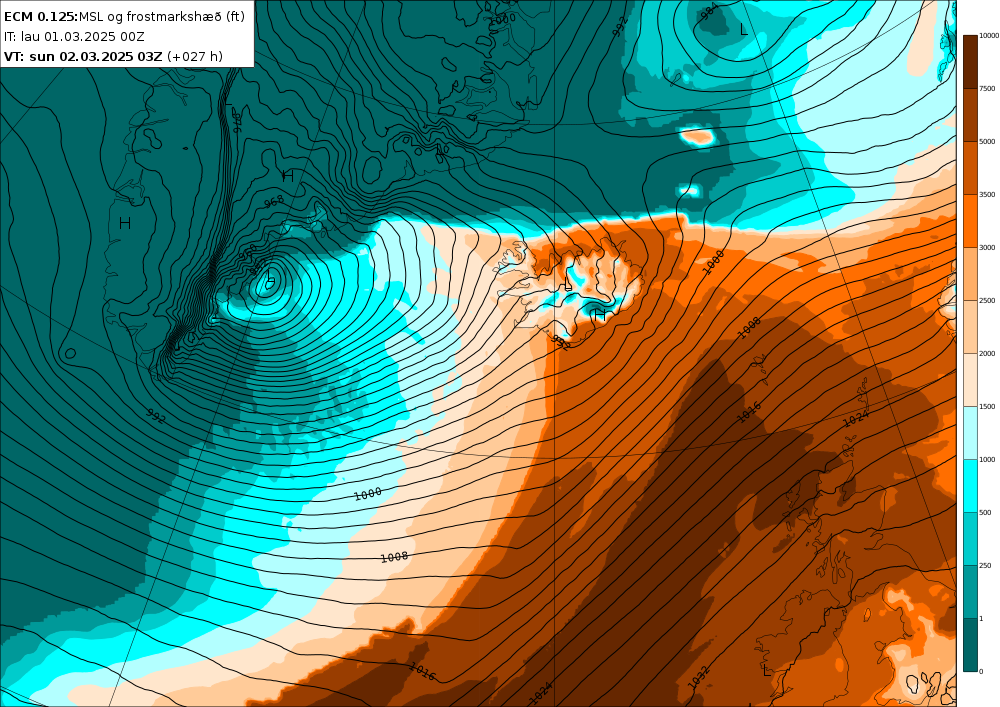Click the 'H' marker above the 968 isobar label
Screen dimensions: 1000x707
coord(288,176)
